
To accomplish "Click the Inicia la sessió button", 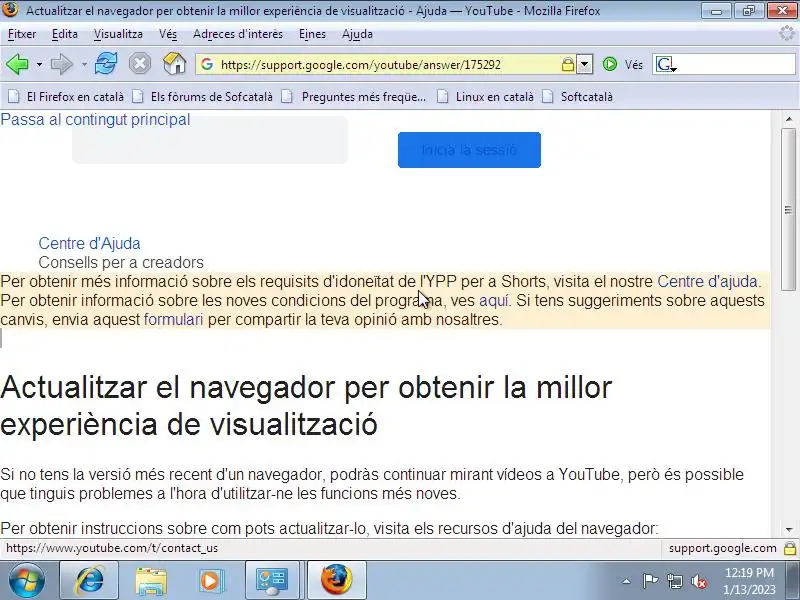I will pos(469,150).
